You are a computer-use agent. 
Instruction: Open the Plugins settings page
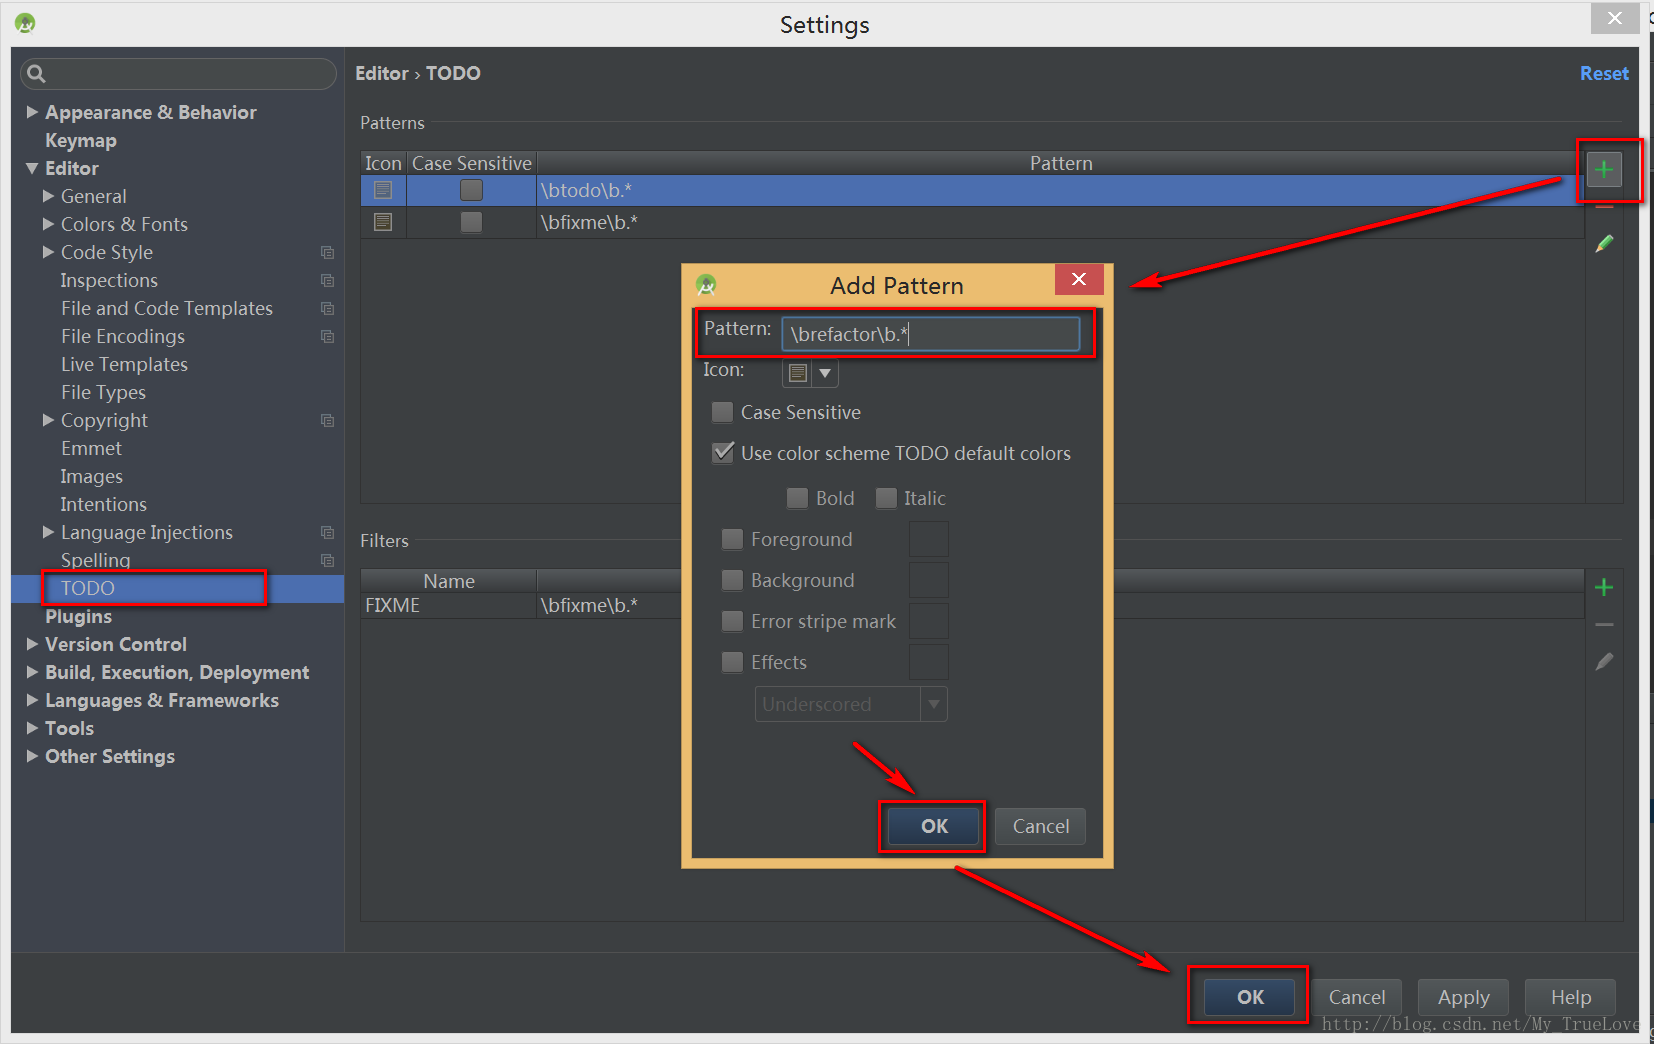point(78,617)
